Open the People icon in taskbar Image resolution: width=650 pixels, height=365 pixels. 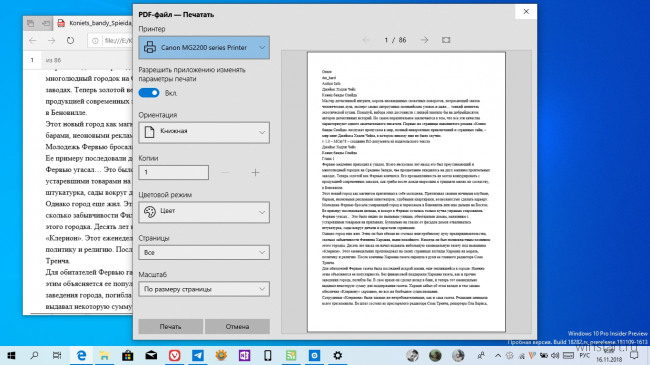pos(481,355)
